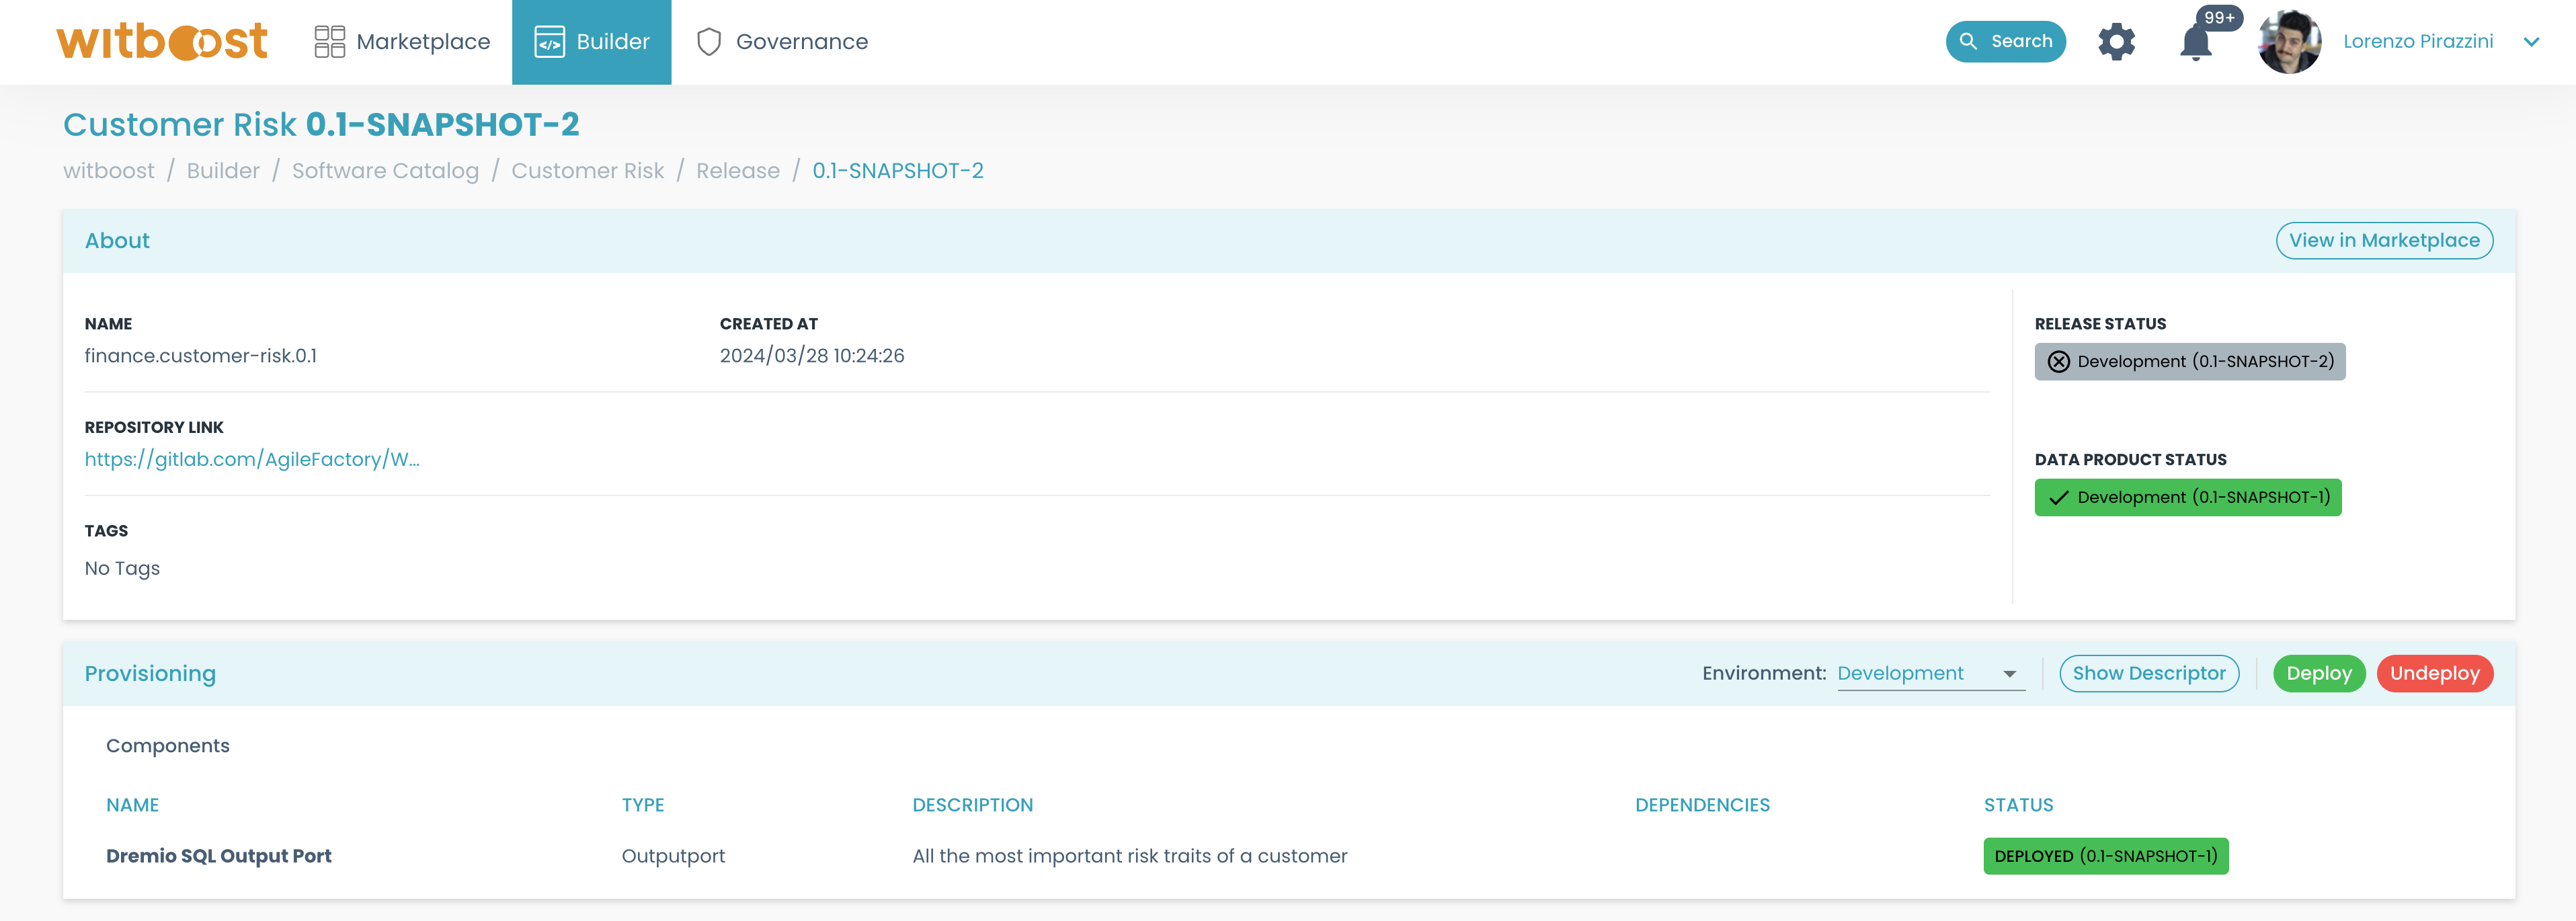Click the GitLab repository link
The height and width of the screenshot is (921, 2576).
tap(251, 458)
